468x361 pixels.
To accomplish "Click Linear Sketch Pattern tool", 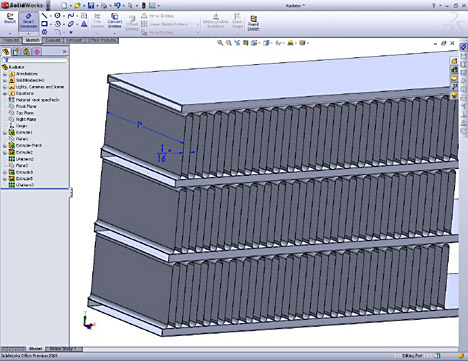I will 164,24.
